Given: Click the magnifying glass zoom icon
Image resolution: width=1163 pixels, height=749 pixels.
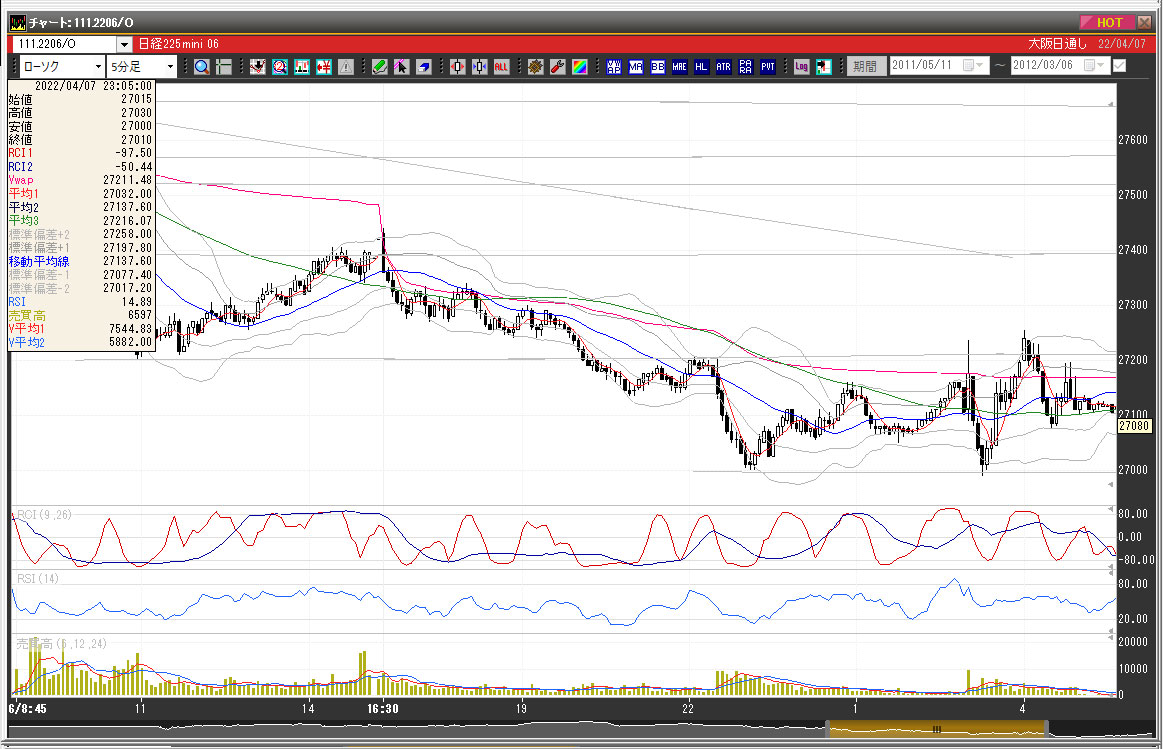Looking at the screenshot, I should coord(201,67).
